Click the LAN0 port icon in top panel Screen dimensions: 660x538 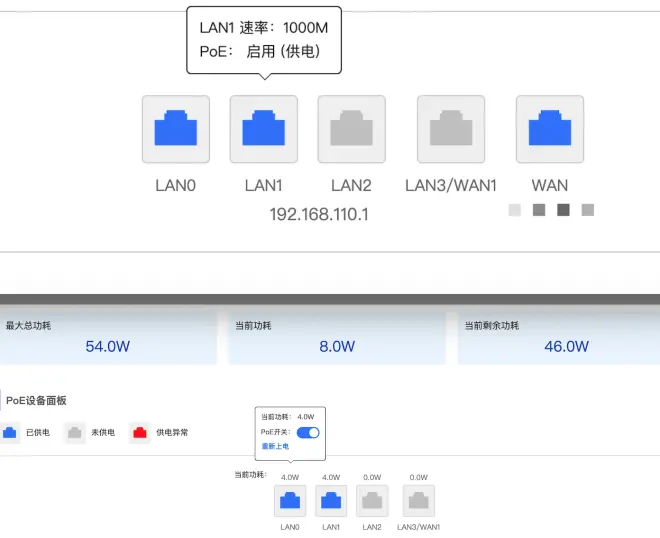click(176, 129)
